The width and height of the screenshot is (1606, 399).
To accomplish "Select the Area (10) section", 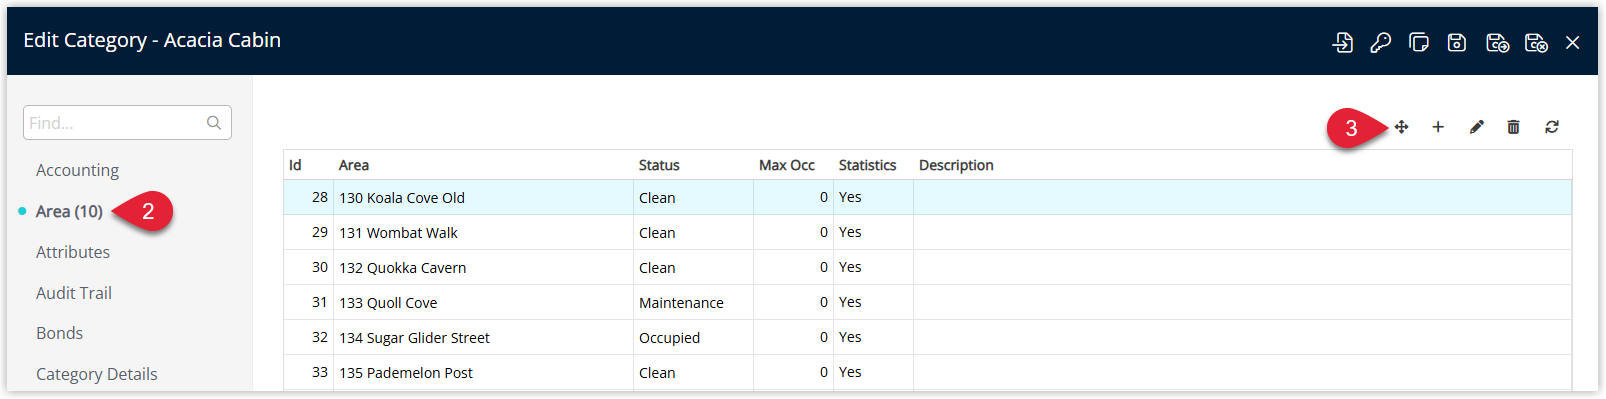I will coord(69,211).
